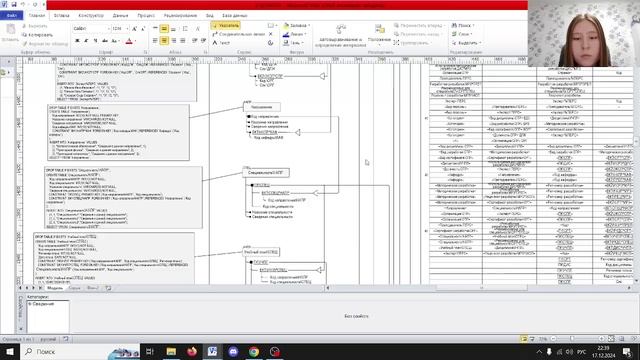Select the Текст tool
Viewport: 640px width, 360px height.
tap(221, 43)
